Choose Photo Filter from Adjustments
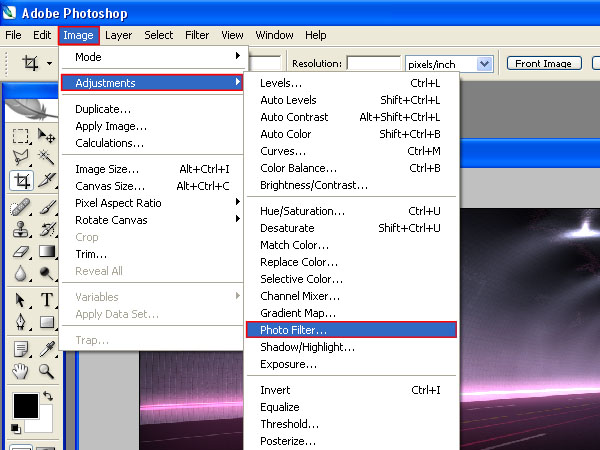 coord(351,330)
